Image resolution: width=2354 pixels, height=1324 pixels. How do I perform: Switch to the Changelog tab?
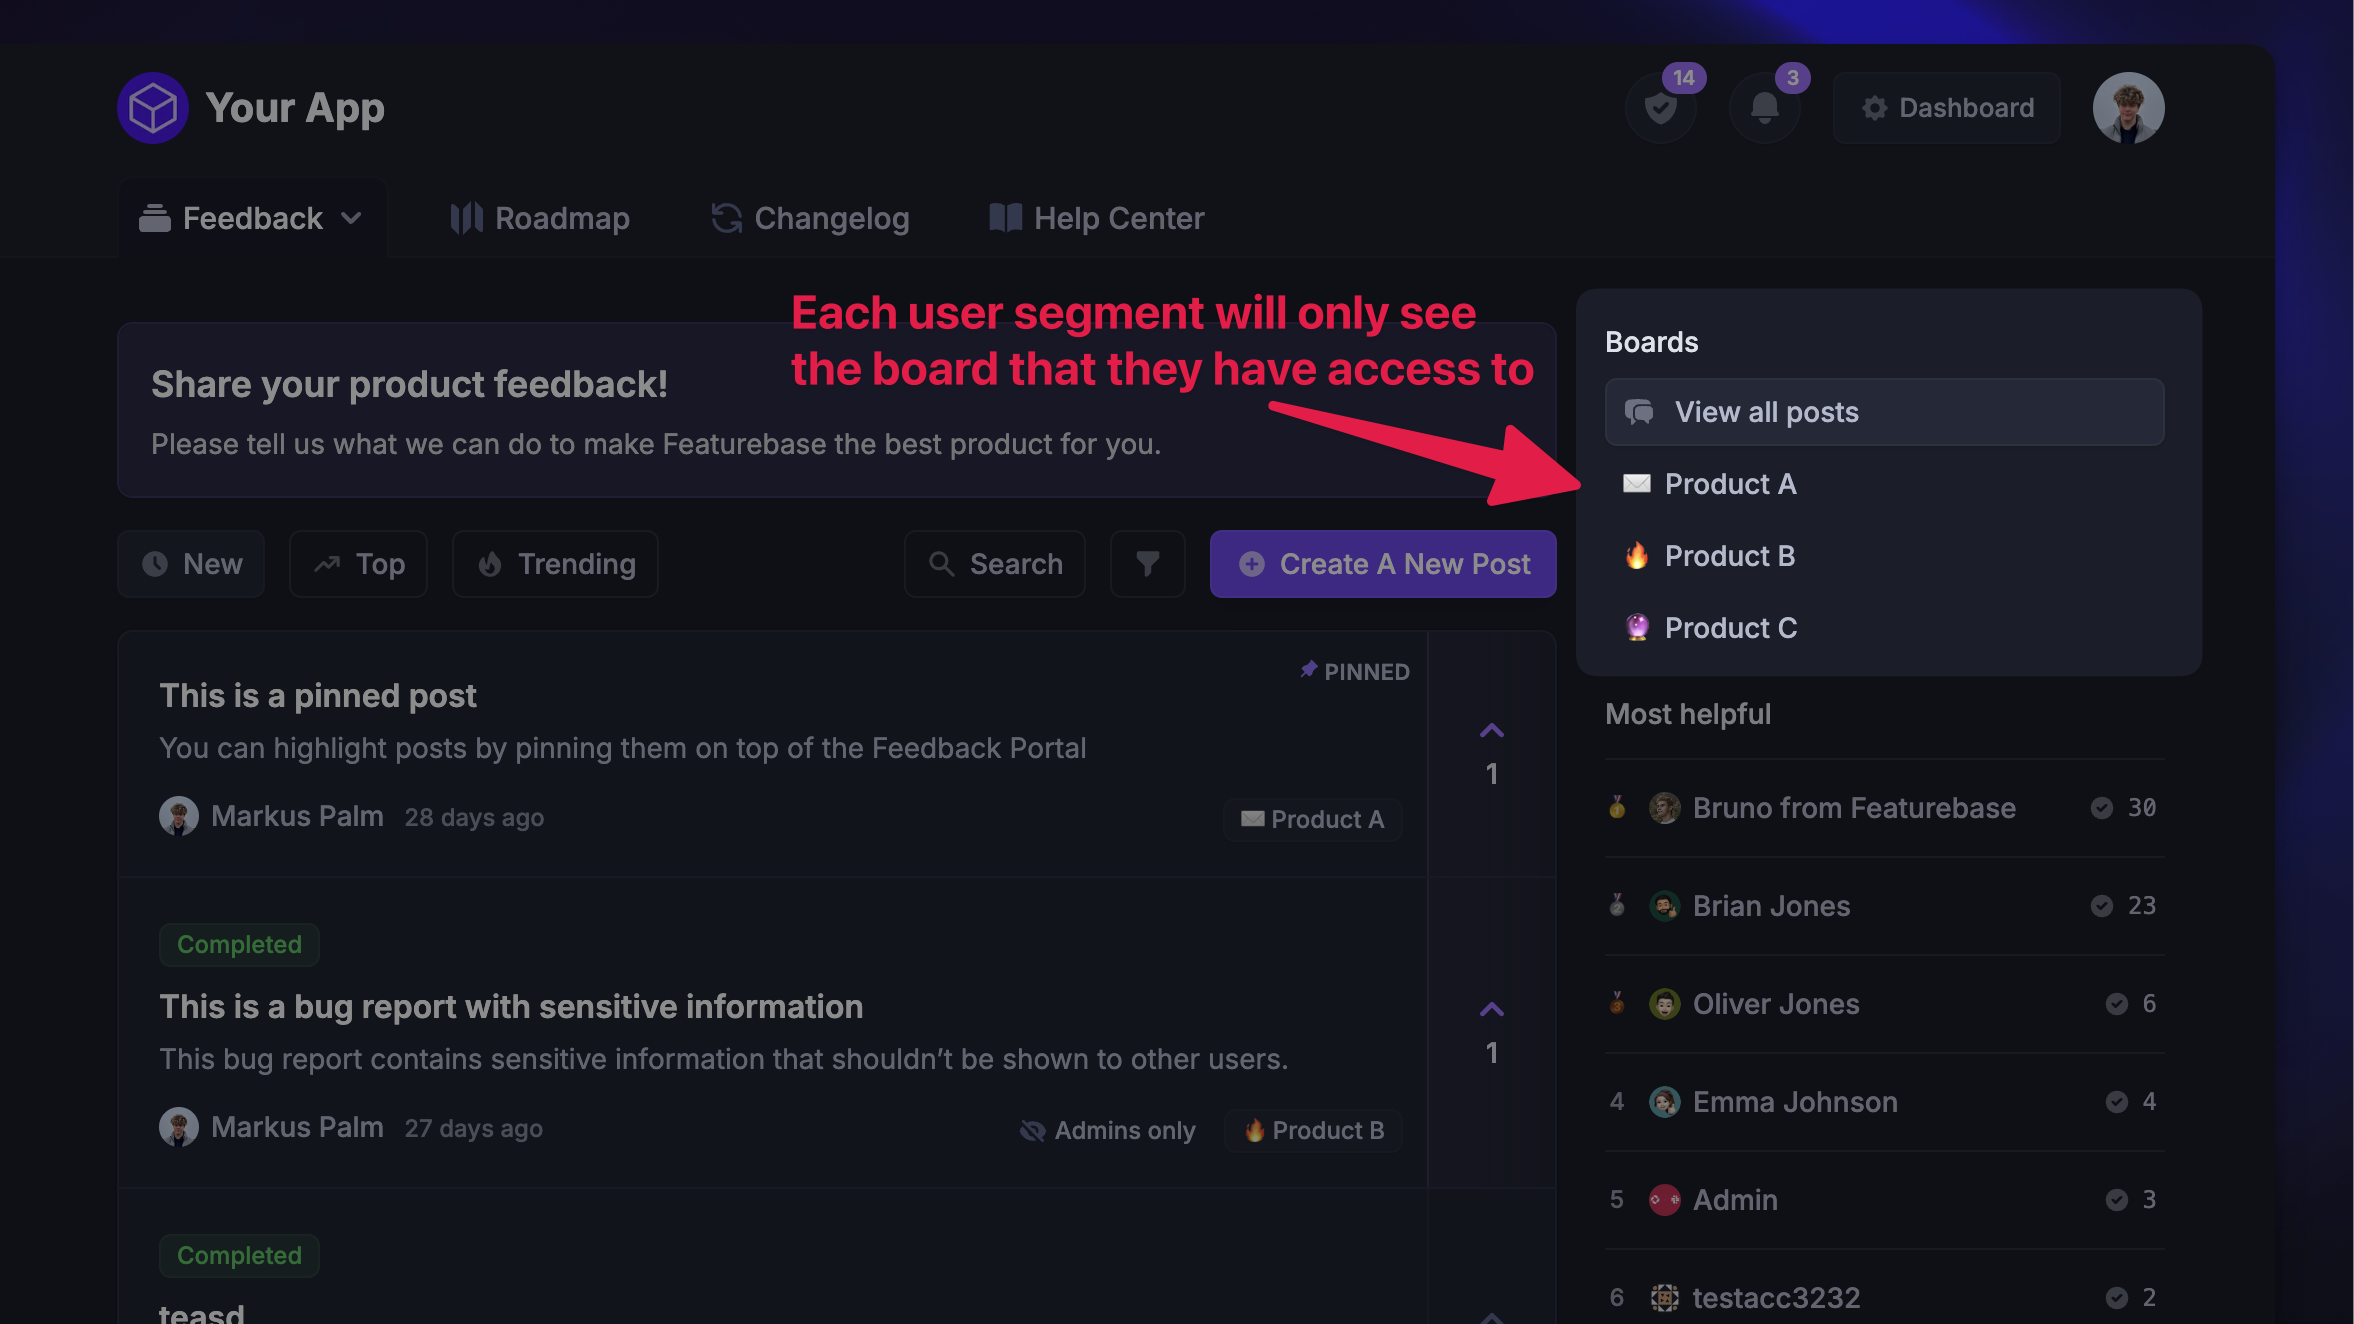(810, 218)
